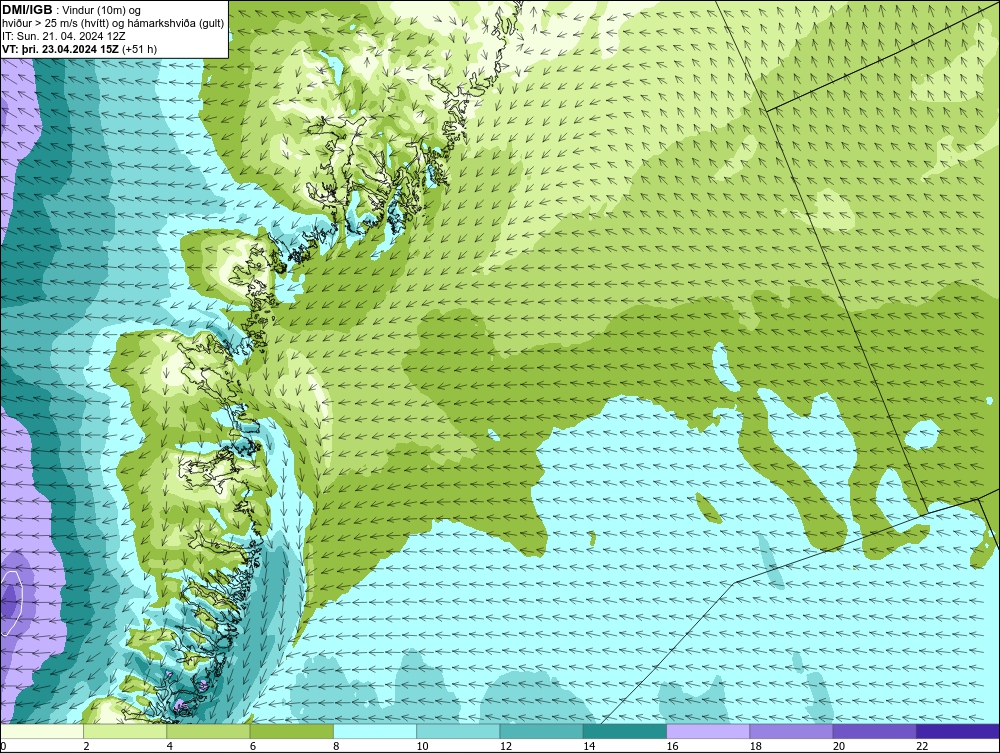Click the 0–2 m/s pale yellow legend swatch
1000x753 pixels.
pyautogui.click(x=42, y=731)
